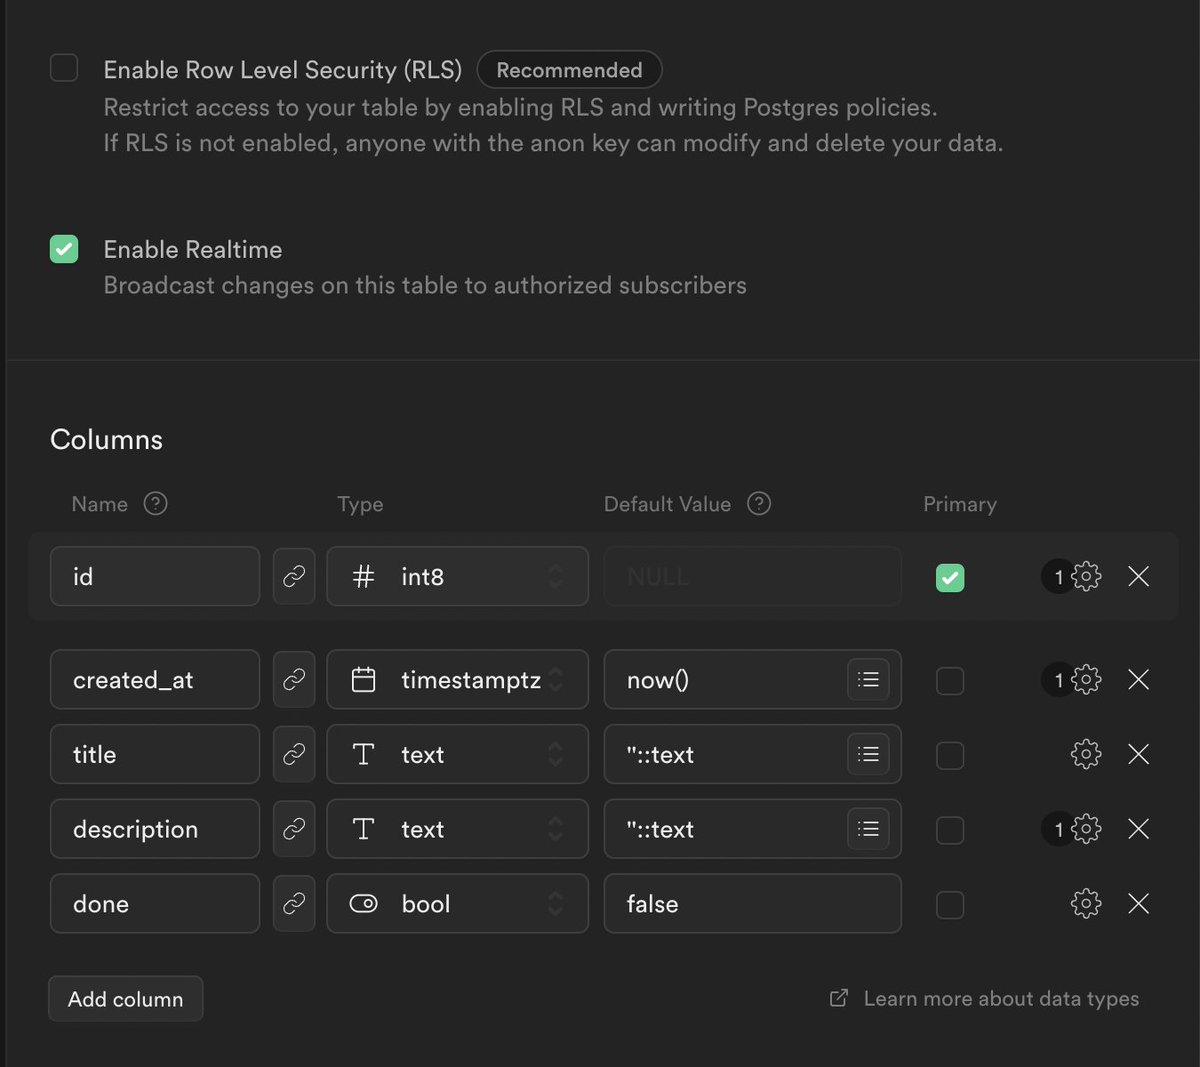
Task: Open foreign key link for done column
Action: (x=294, y=904)
